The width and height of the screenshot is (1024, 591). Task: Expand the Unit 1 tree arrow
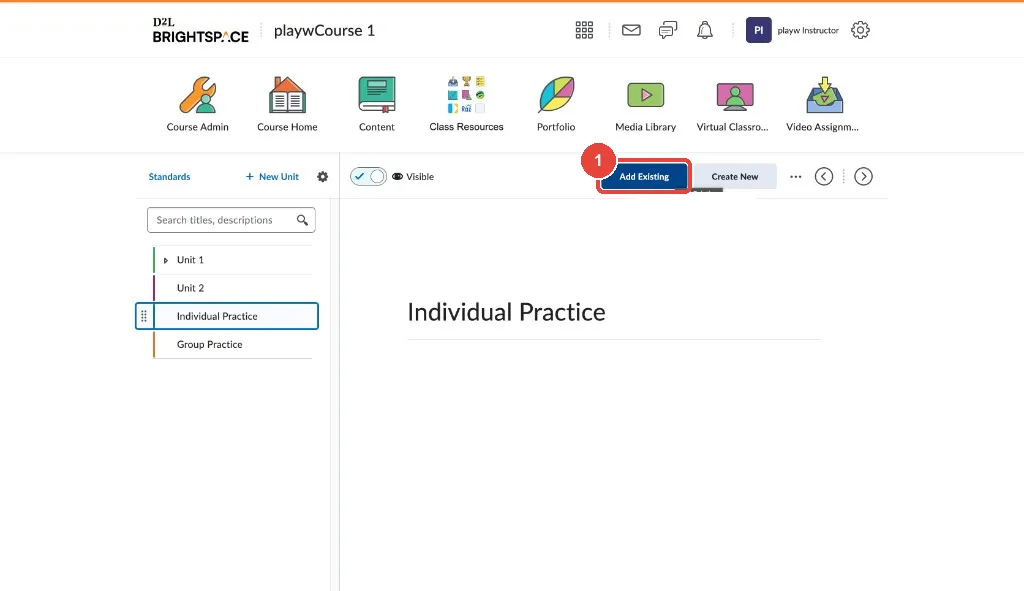166,260
